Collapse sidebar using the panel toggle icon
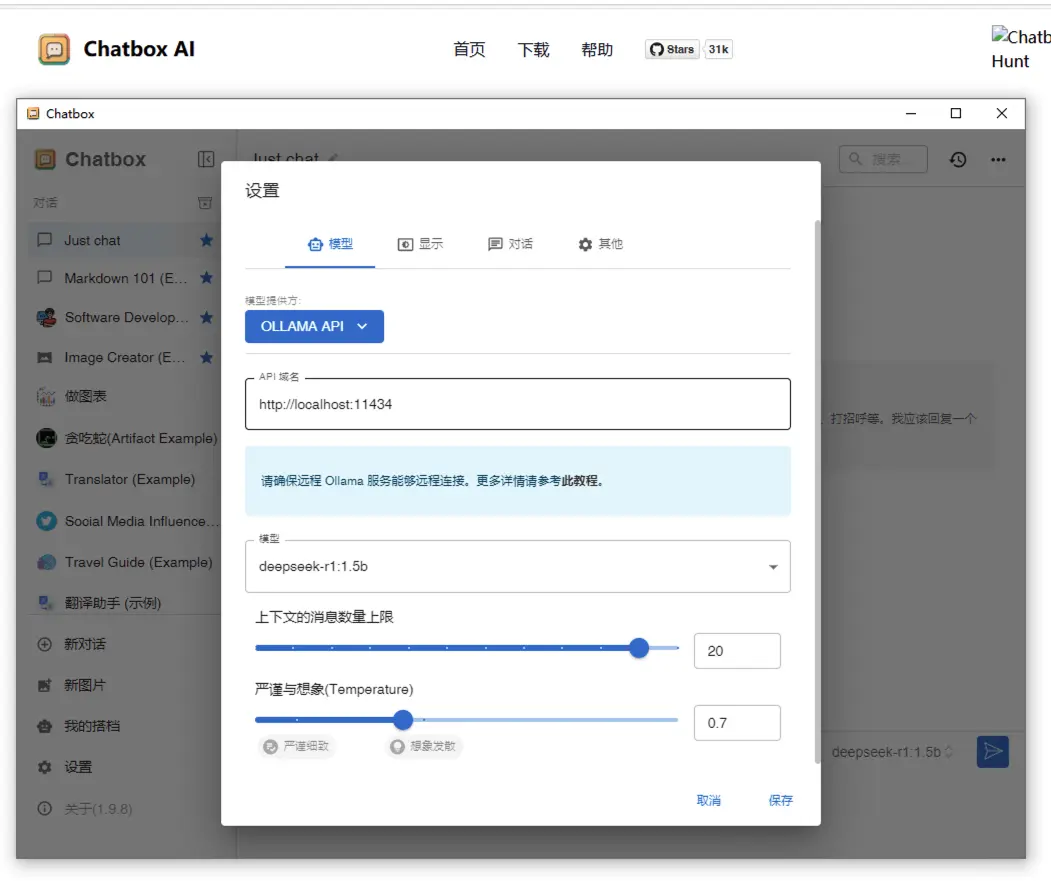 [206, 159]
